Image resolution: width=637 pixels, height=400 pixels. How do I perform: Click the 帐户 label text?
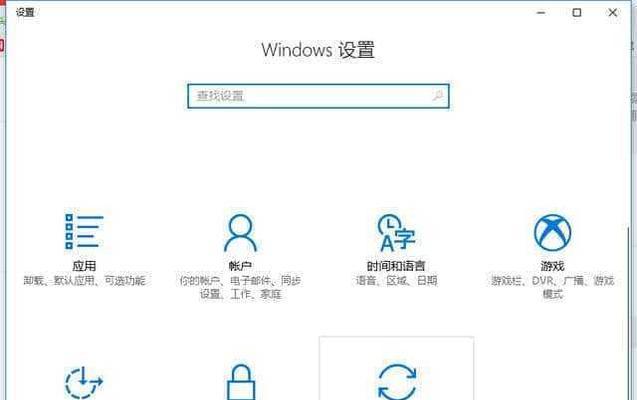click(240, 266)
